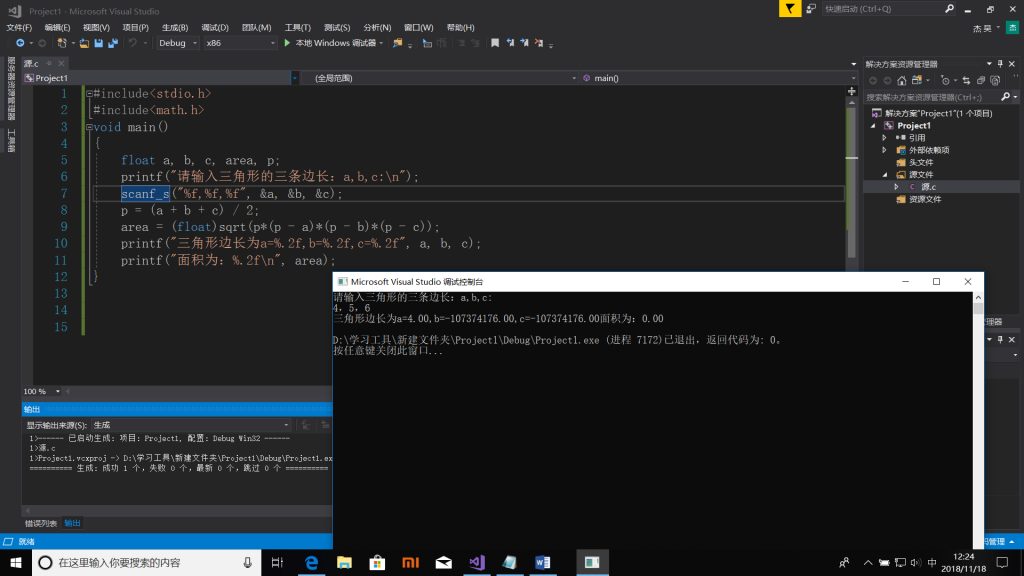1024x576 pixels.
Task: Collapse the #include region fold at line 1
Action: [89, 94]
